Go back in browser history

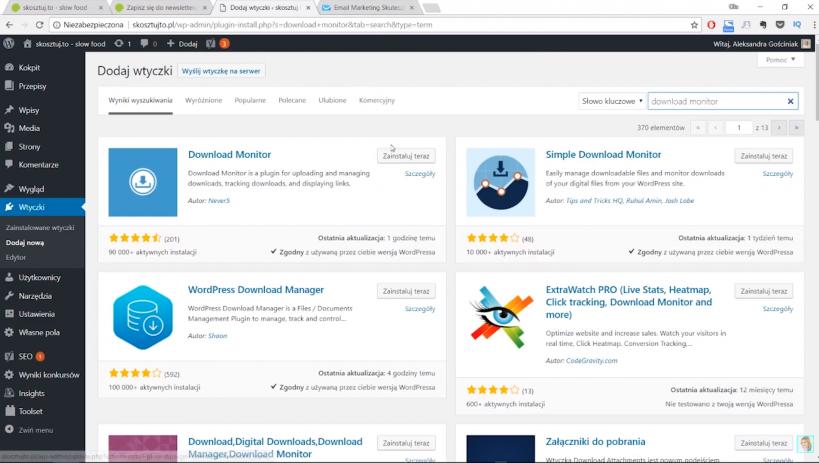[9, 25]
